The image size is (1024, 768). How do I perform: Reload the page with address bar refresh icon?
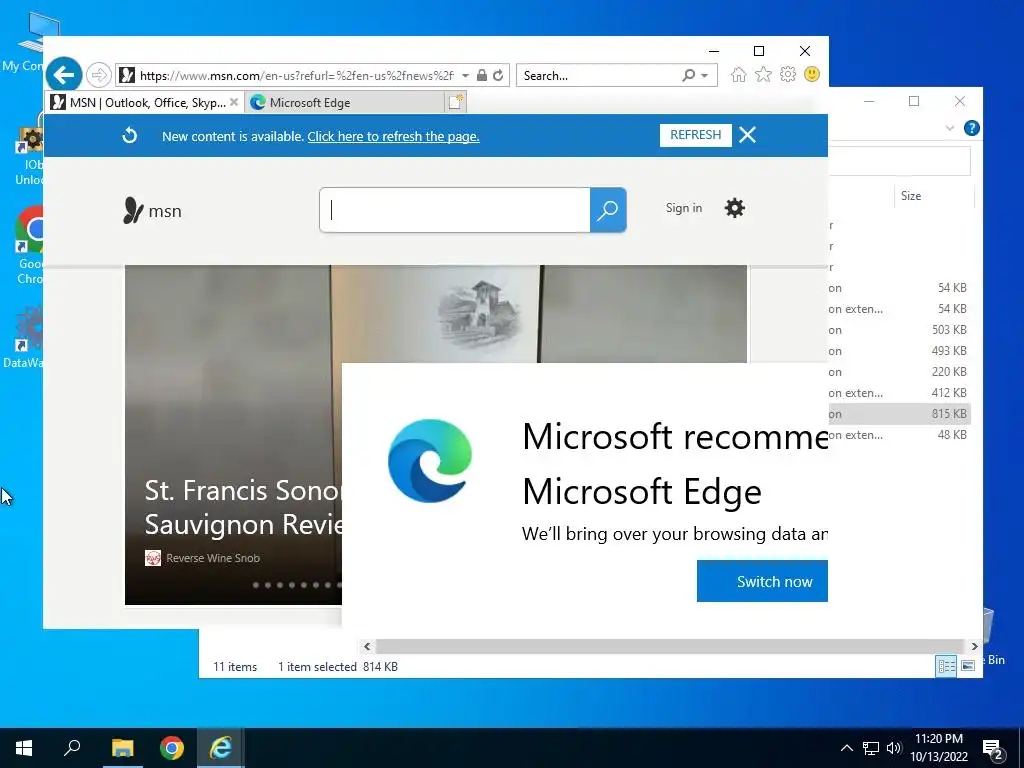click(498, 75)
